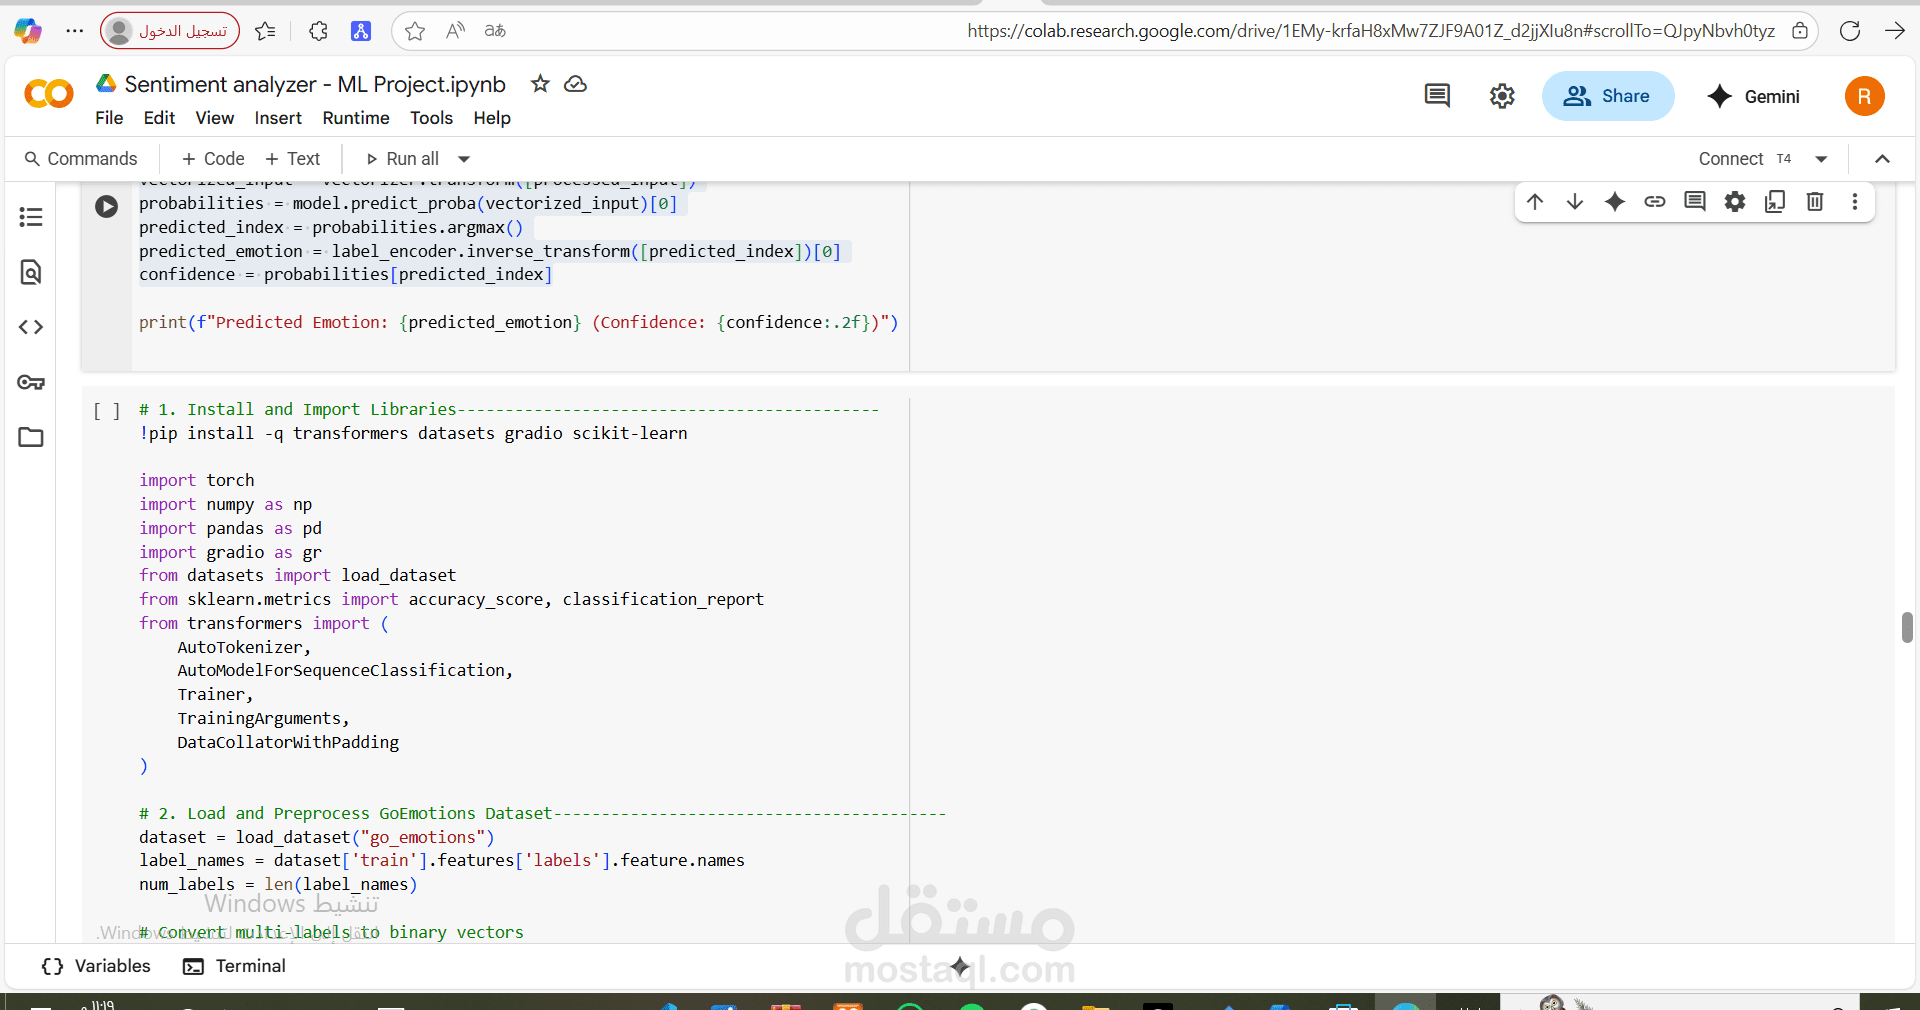Open the Help menu
The image size is (1920, 1010).
coord(492,118)
